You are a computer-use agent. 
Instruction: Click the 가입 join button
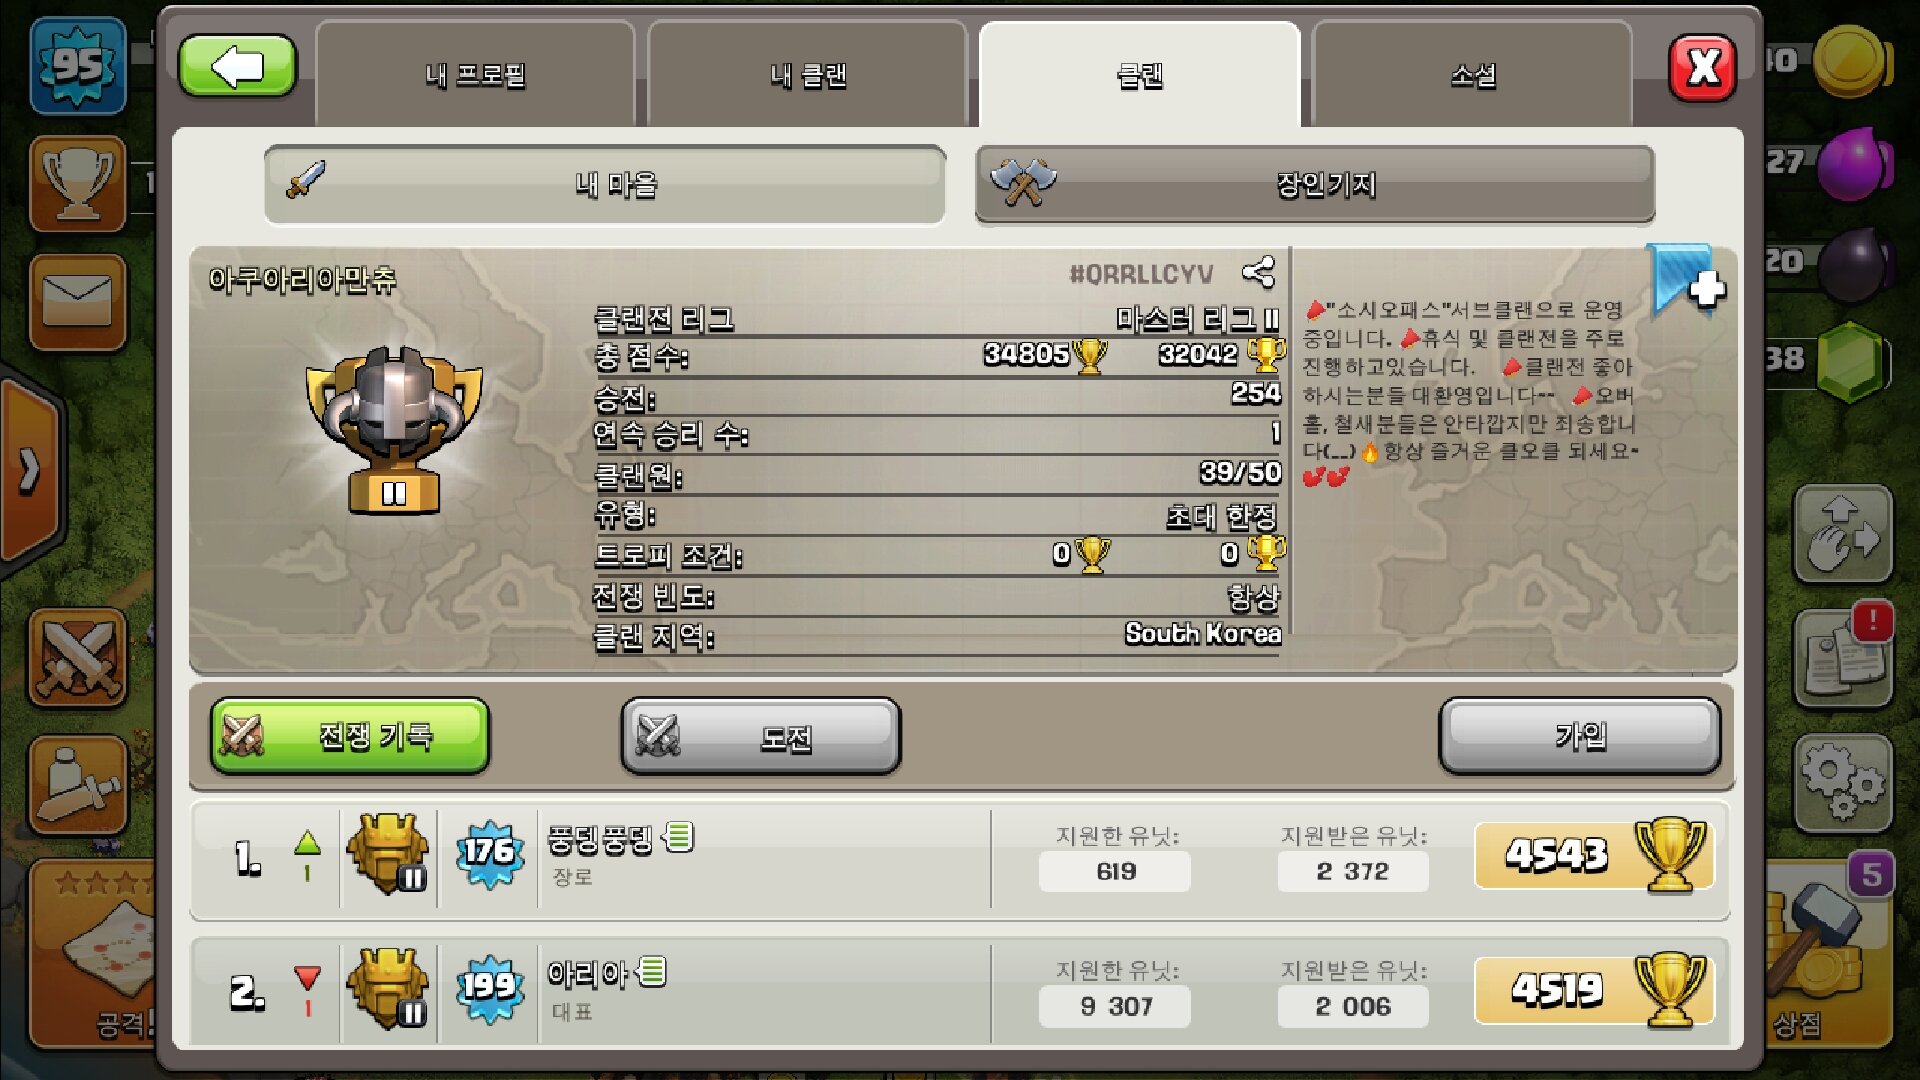(x=1580, y=737)
